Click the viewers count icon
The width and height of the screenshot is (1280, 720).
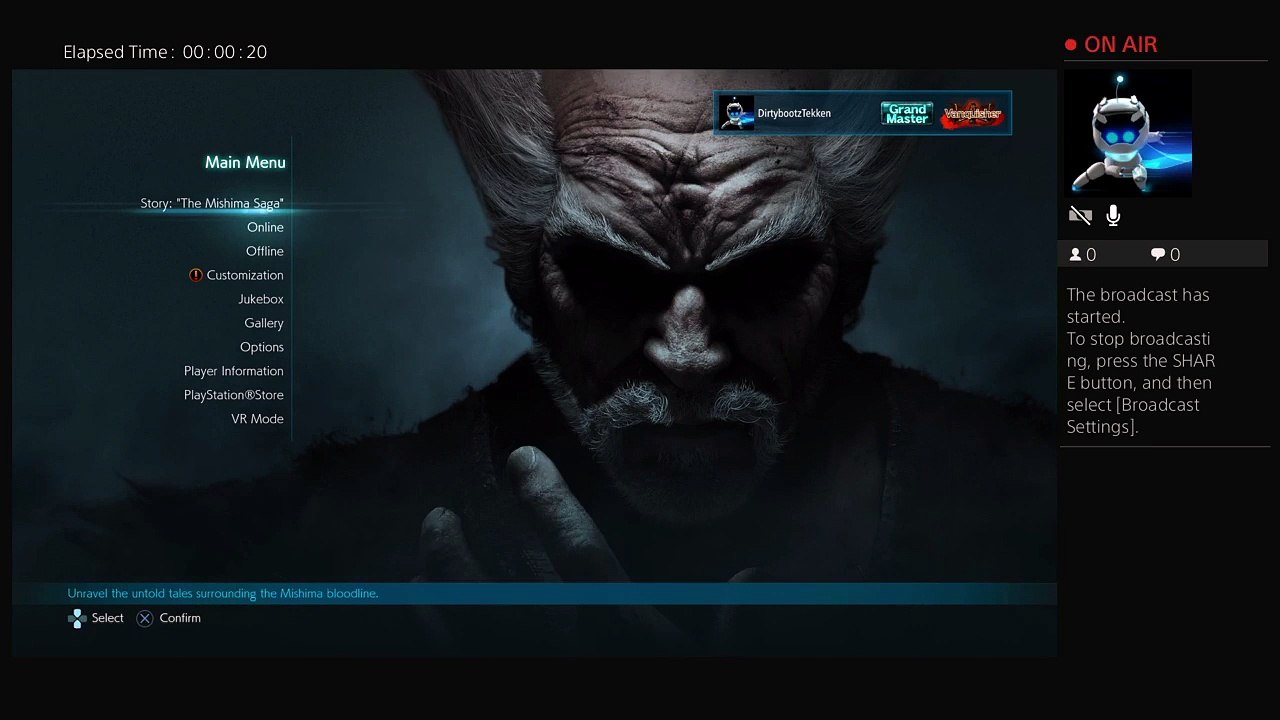(1076, 255)
